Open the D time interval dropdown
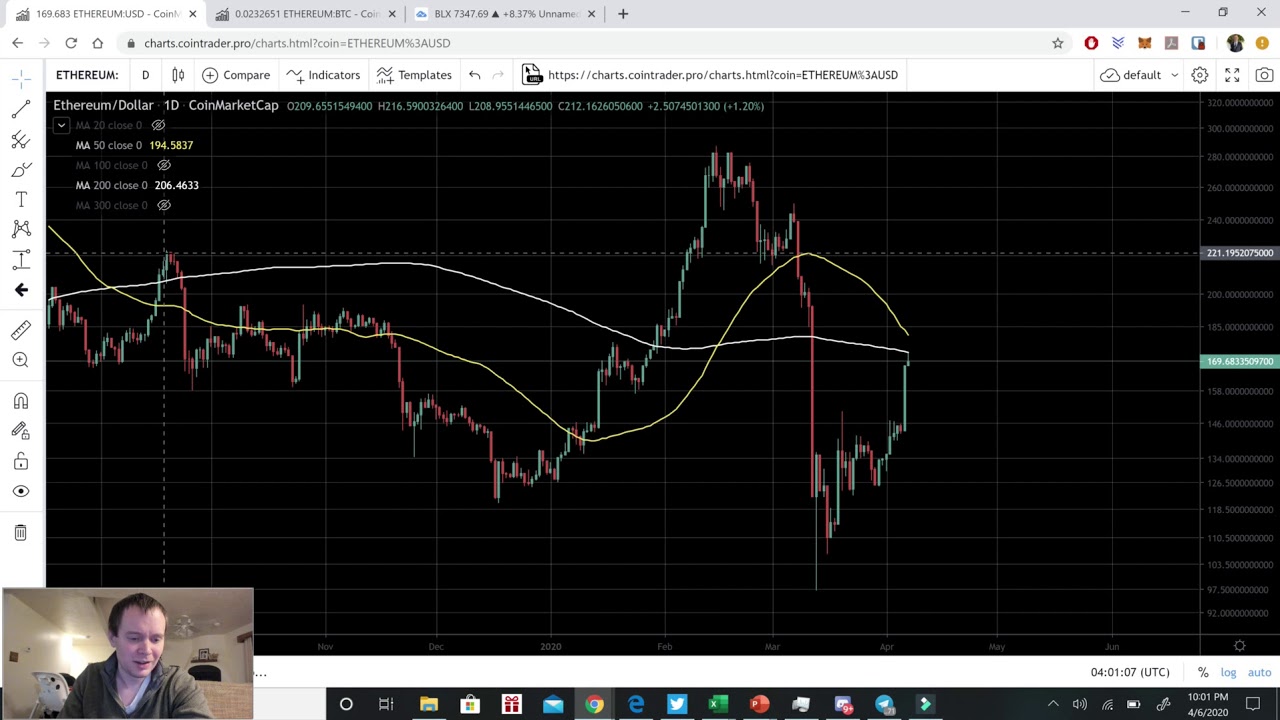Viewport: 1280px width, 720px height. [x=145, y=75]
